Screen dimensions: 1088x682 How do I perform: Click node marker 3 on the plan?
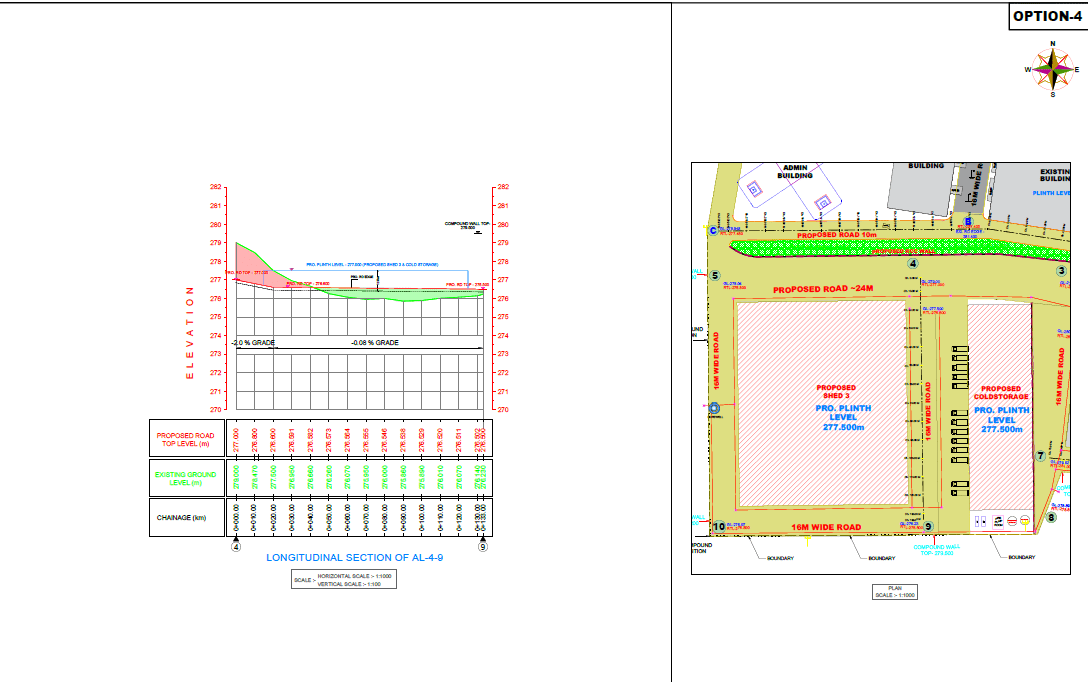1063,270
